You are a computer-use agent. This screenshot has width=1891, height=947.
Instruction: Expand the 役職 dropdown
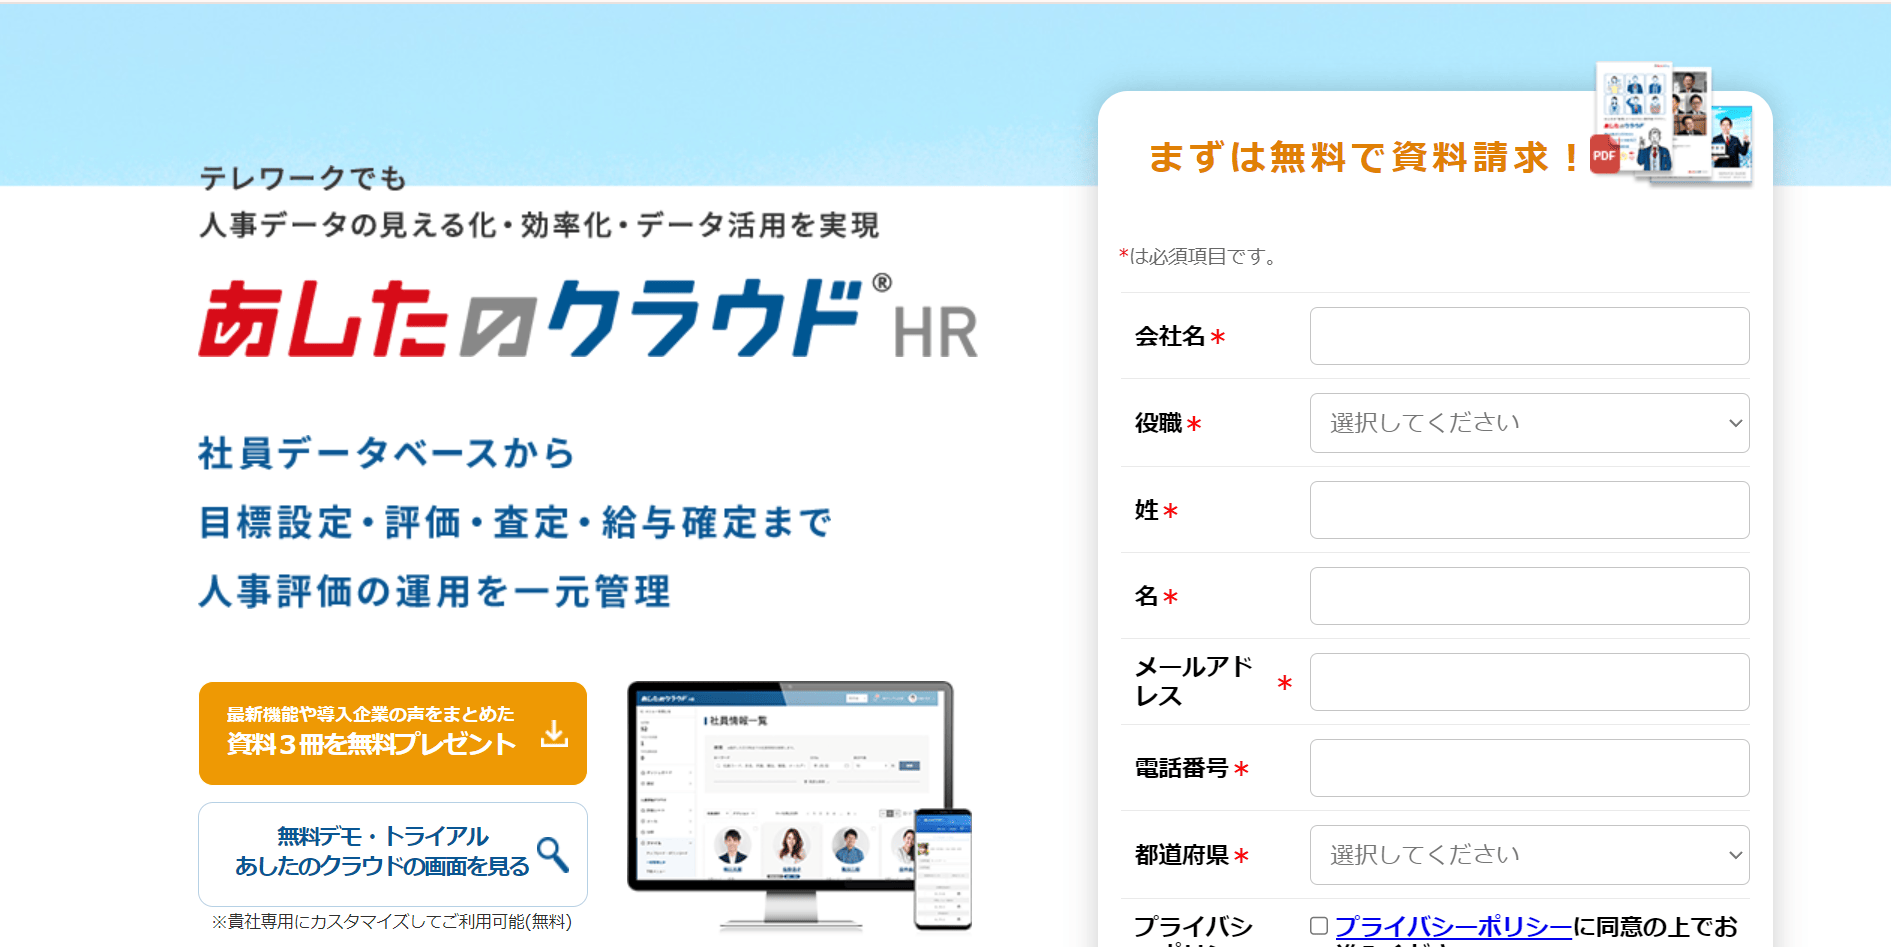(1529, 423)
